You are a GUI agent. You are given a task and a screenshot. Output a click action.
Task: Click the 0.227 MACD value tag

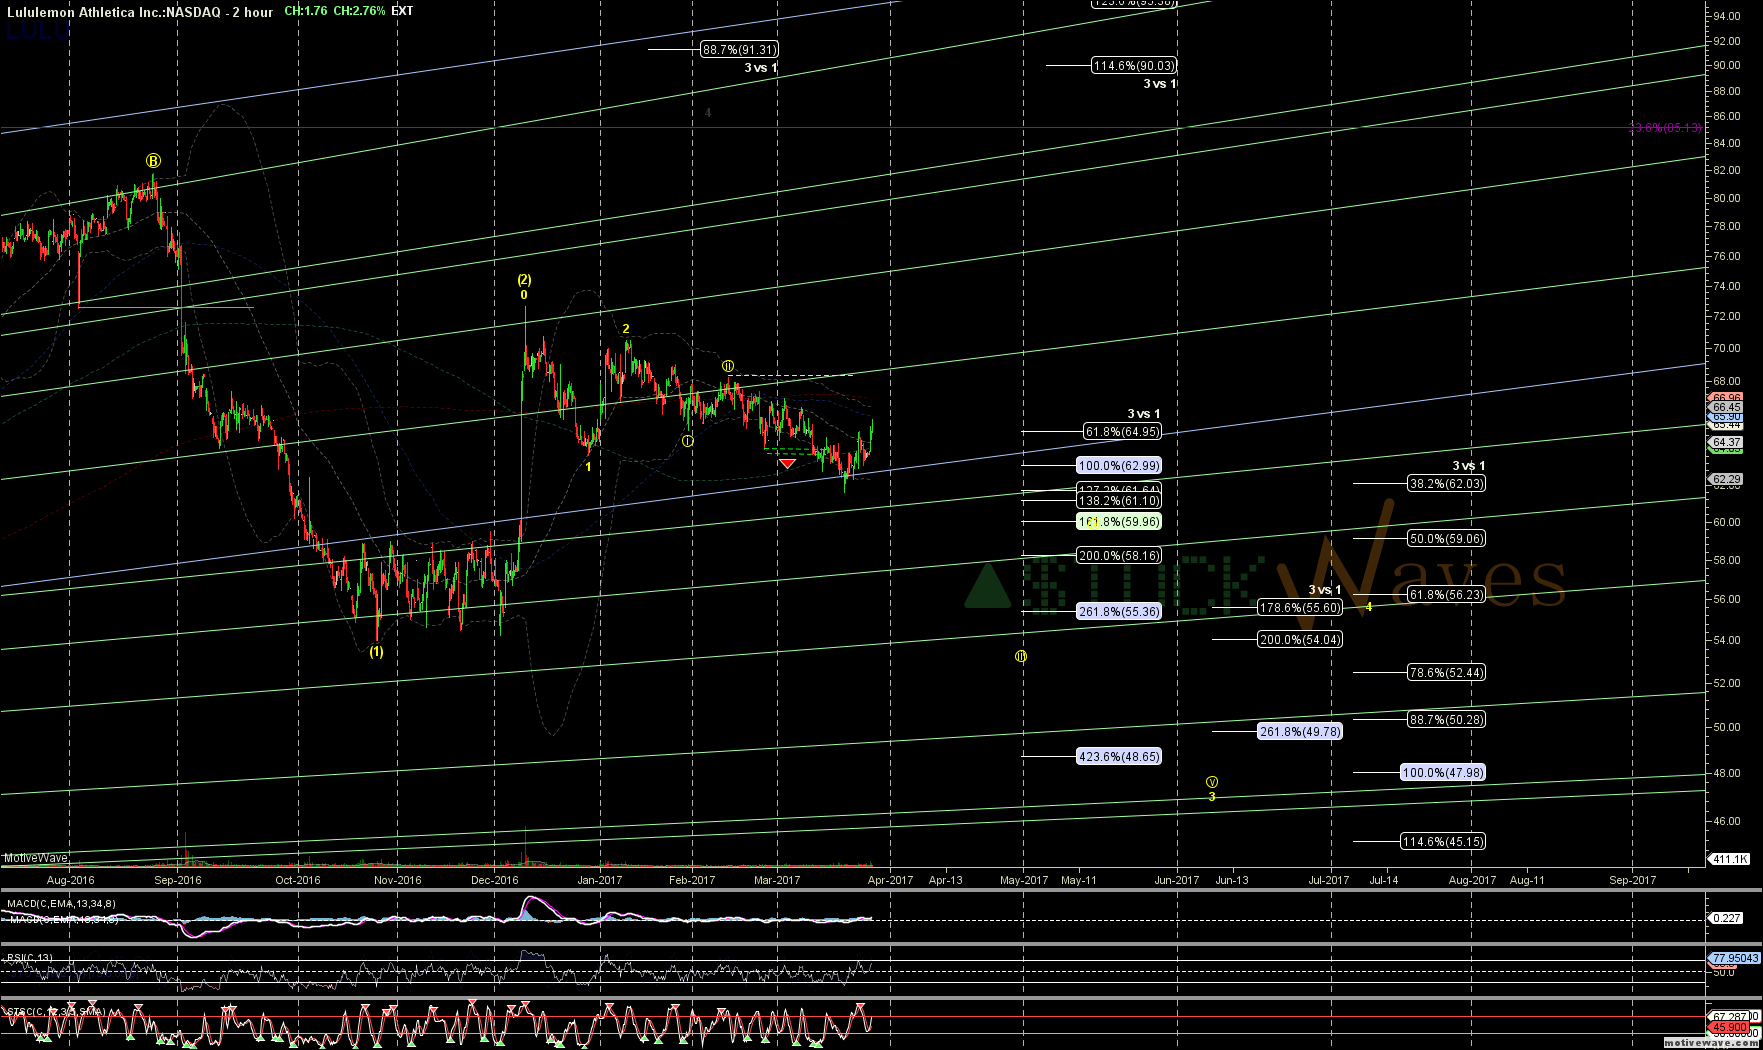click(x=1727, y=918)
